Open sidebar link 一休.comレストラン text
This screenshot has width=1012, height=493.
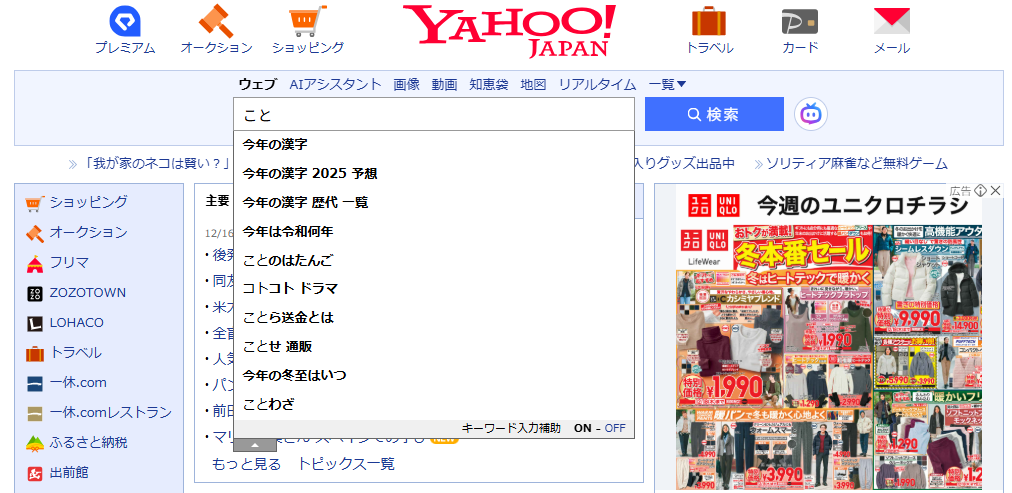(x=111, y=413)
